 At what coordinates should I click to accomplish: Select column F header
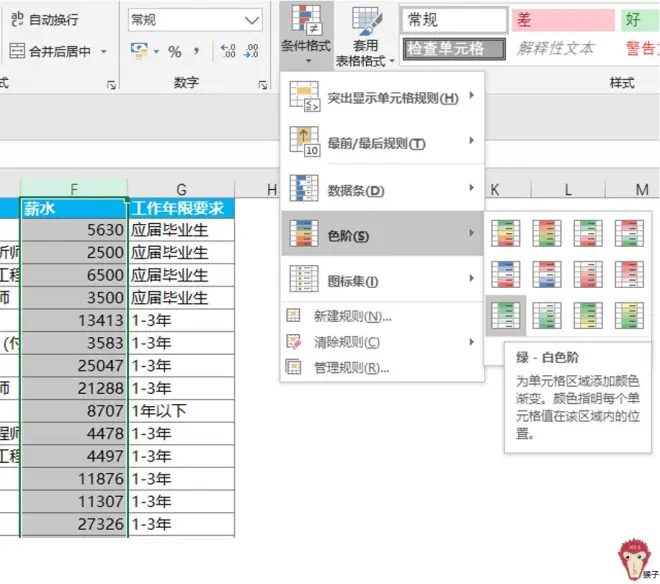coord(74,189)
